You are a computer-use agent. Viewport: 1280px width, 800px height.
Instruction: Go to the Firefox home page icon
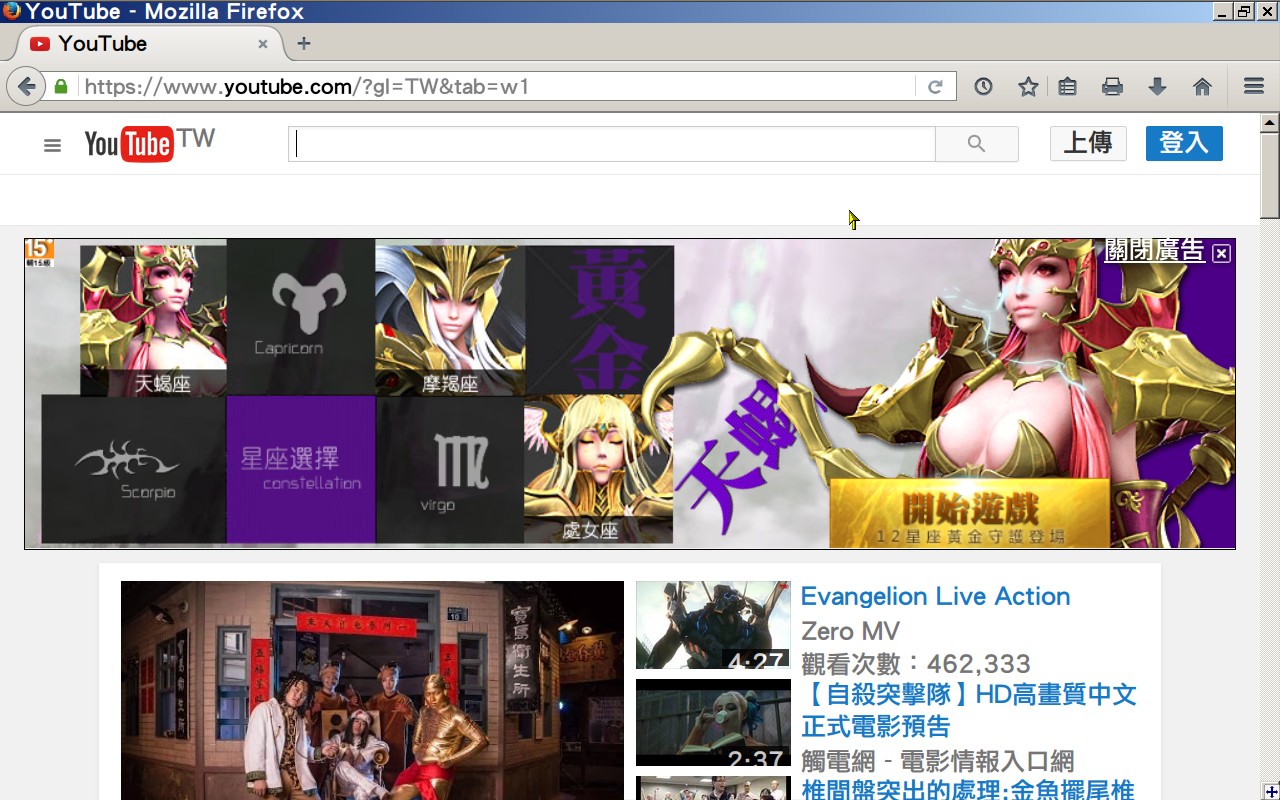pyautogui.click(x=1202, y=87)
